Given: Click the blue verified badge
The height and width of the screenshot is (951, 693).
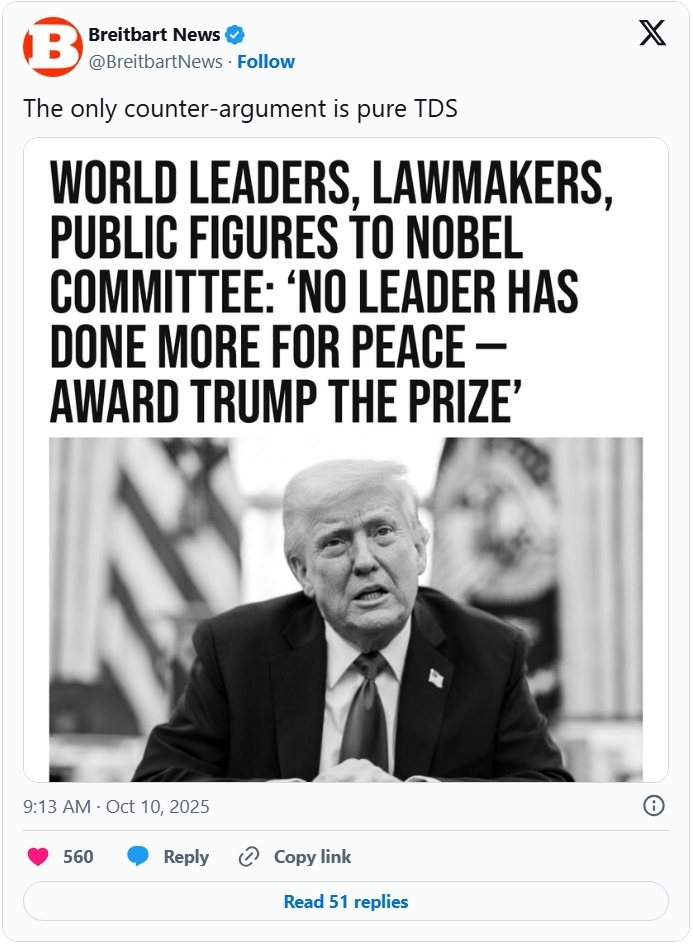Looking at the screenshot, I should coord(235,36).
